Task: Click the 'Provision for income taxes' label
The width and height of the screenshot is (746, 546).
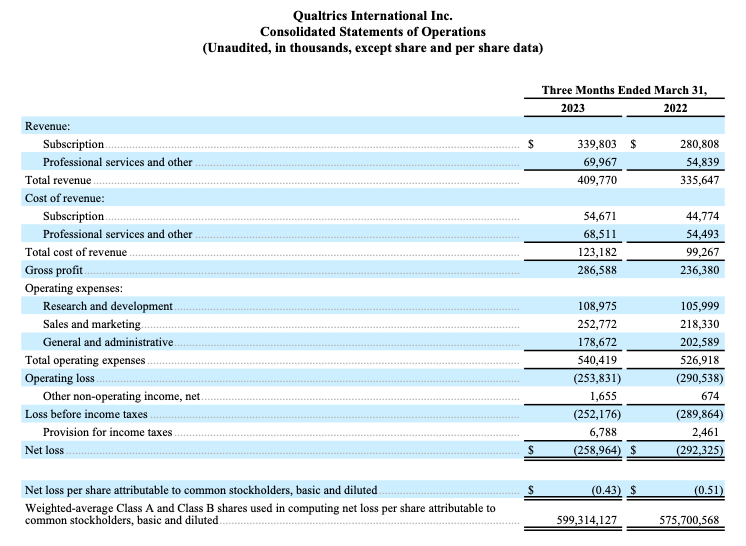Action: (108, 432)
